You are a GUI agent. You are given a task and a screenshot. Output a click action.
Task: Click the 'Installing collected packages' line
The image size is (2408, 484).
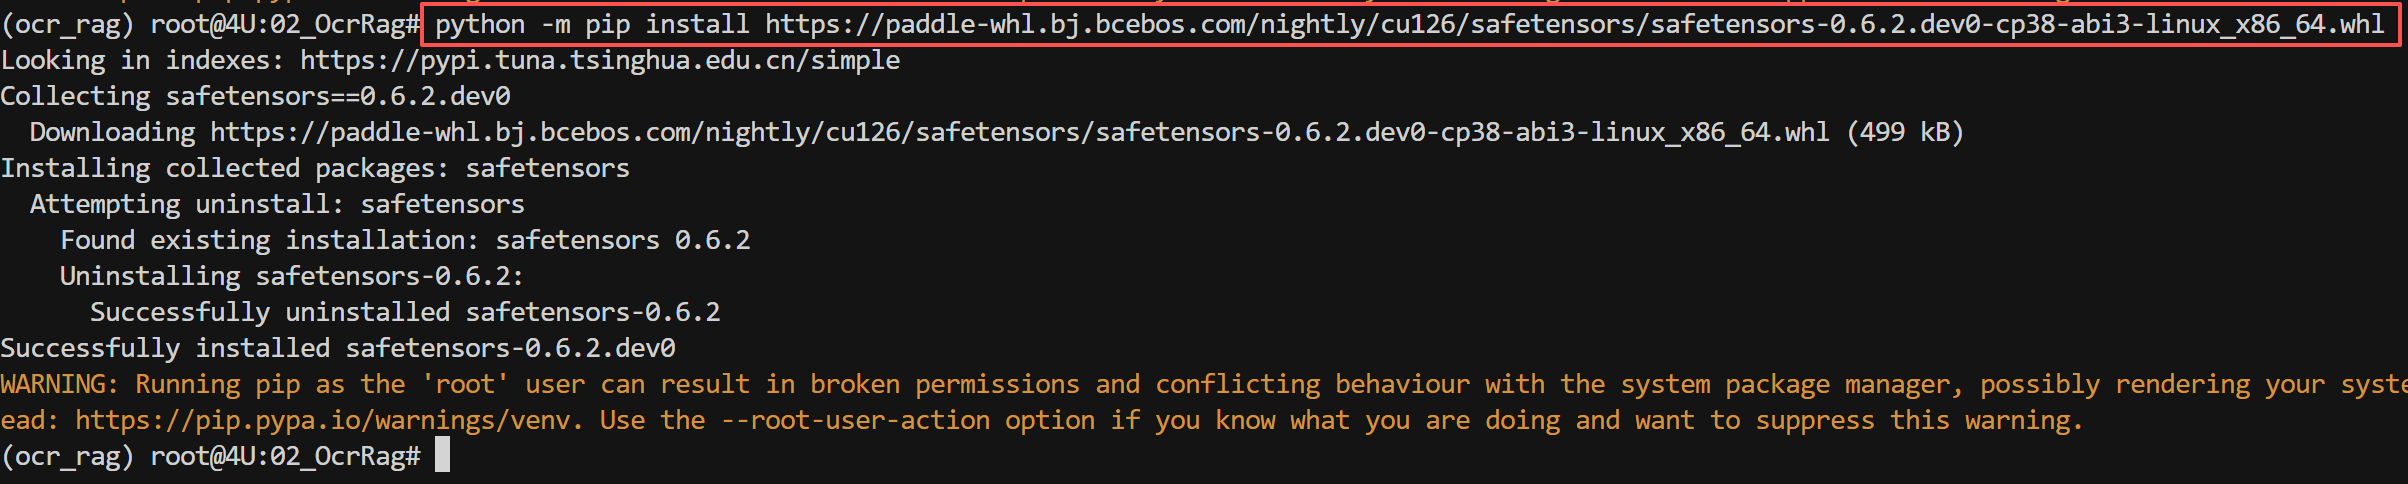(x=315, y=169)
